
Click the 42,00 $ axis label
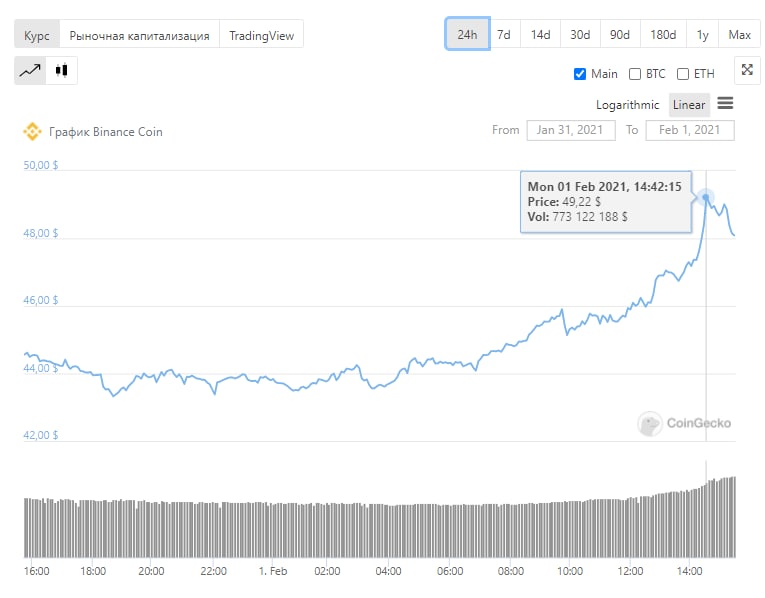[x=41, y=435]
